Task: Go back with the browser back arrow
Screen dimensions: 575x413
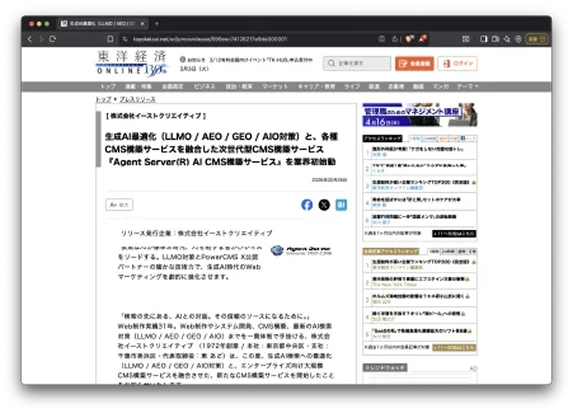Action: pos(30,39)
